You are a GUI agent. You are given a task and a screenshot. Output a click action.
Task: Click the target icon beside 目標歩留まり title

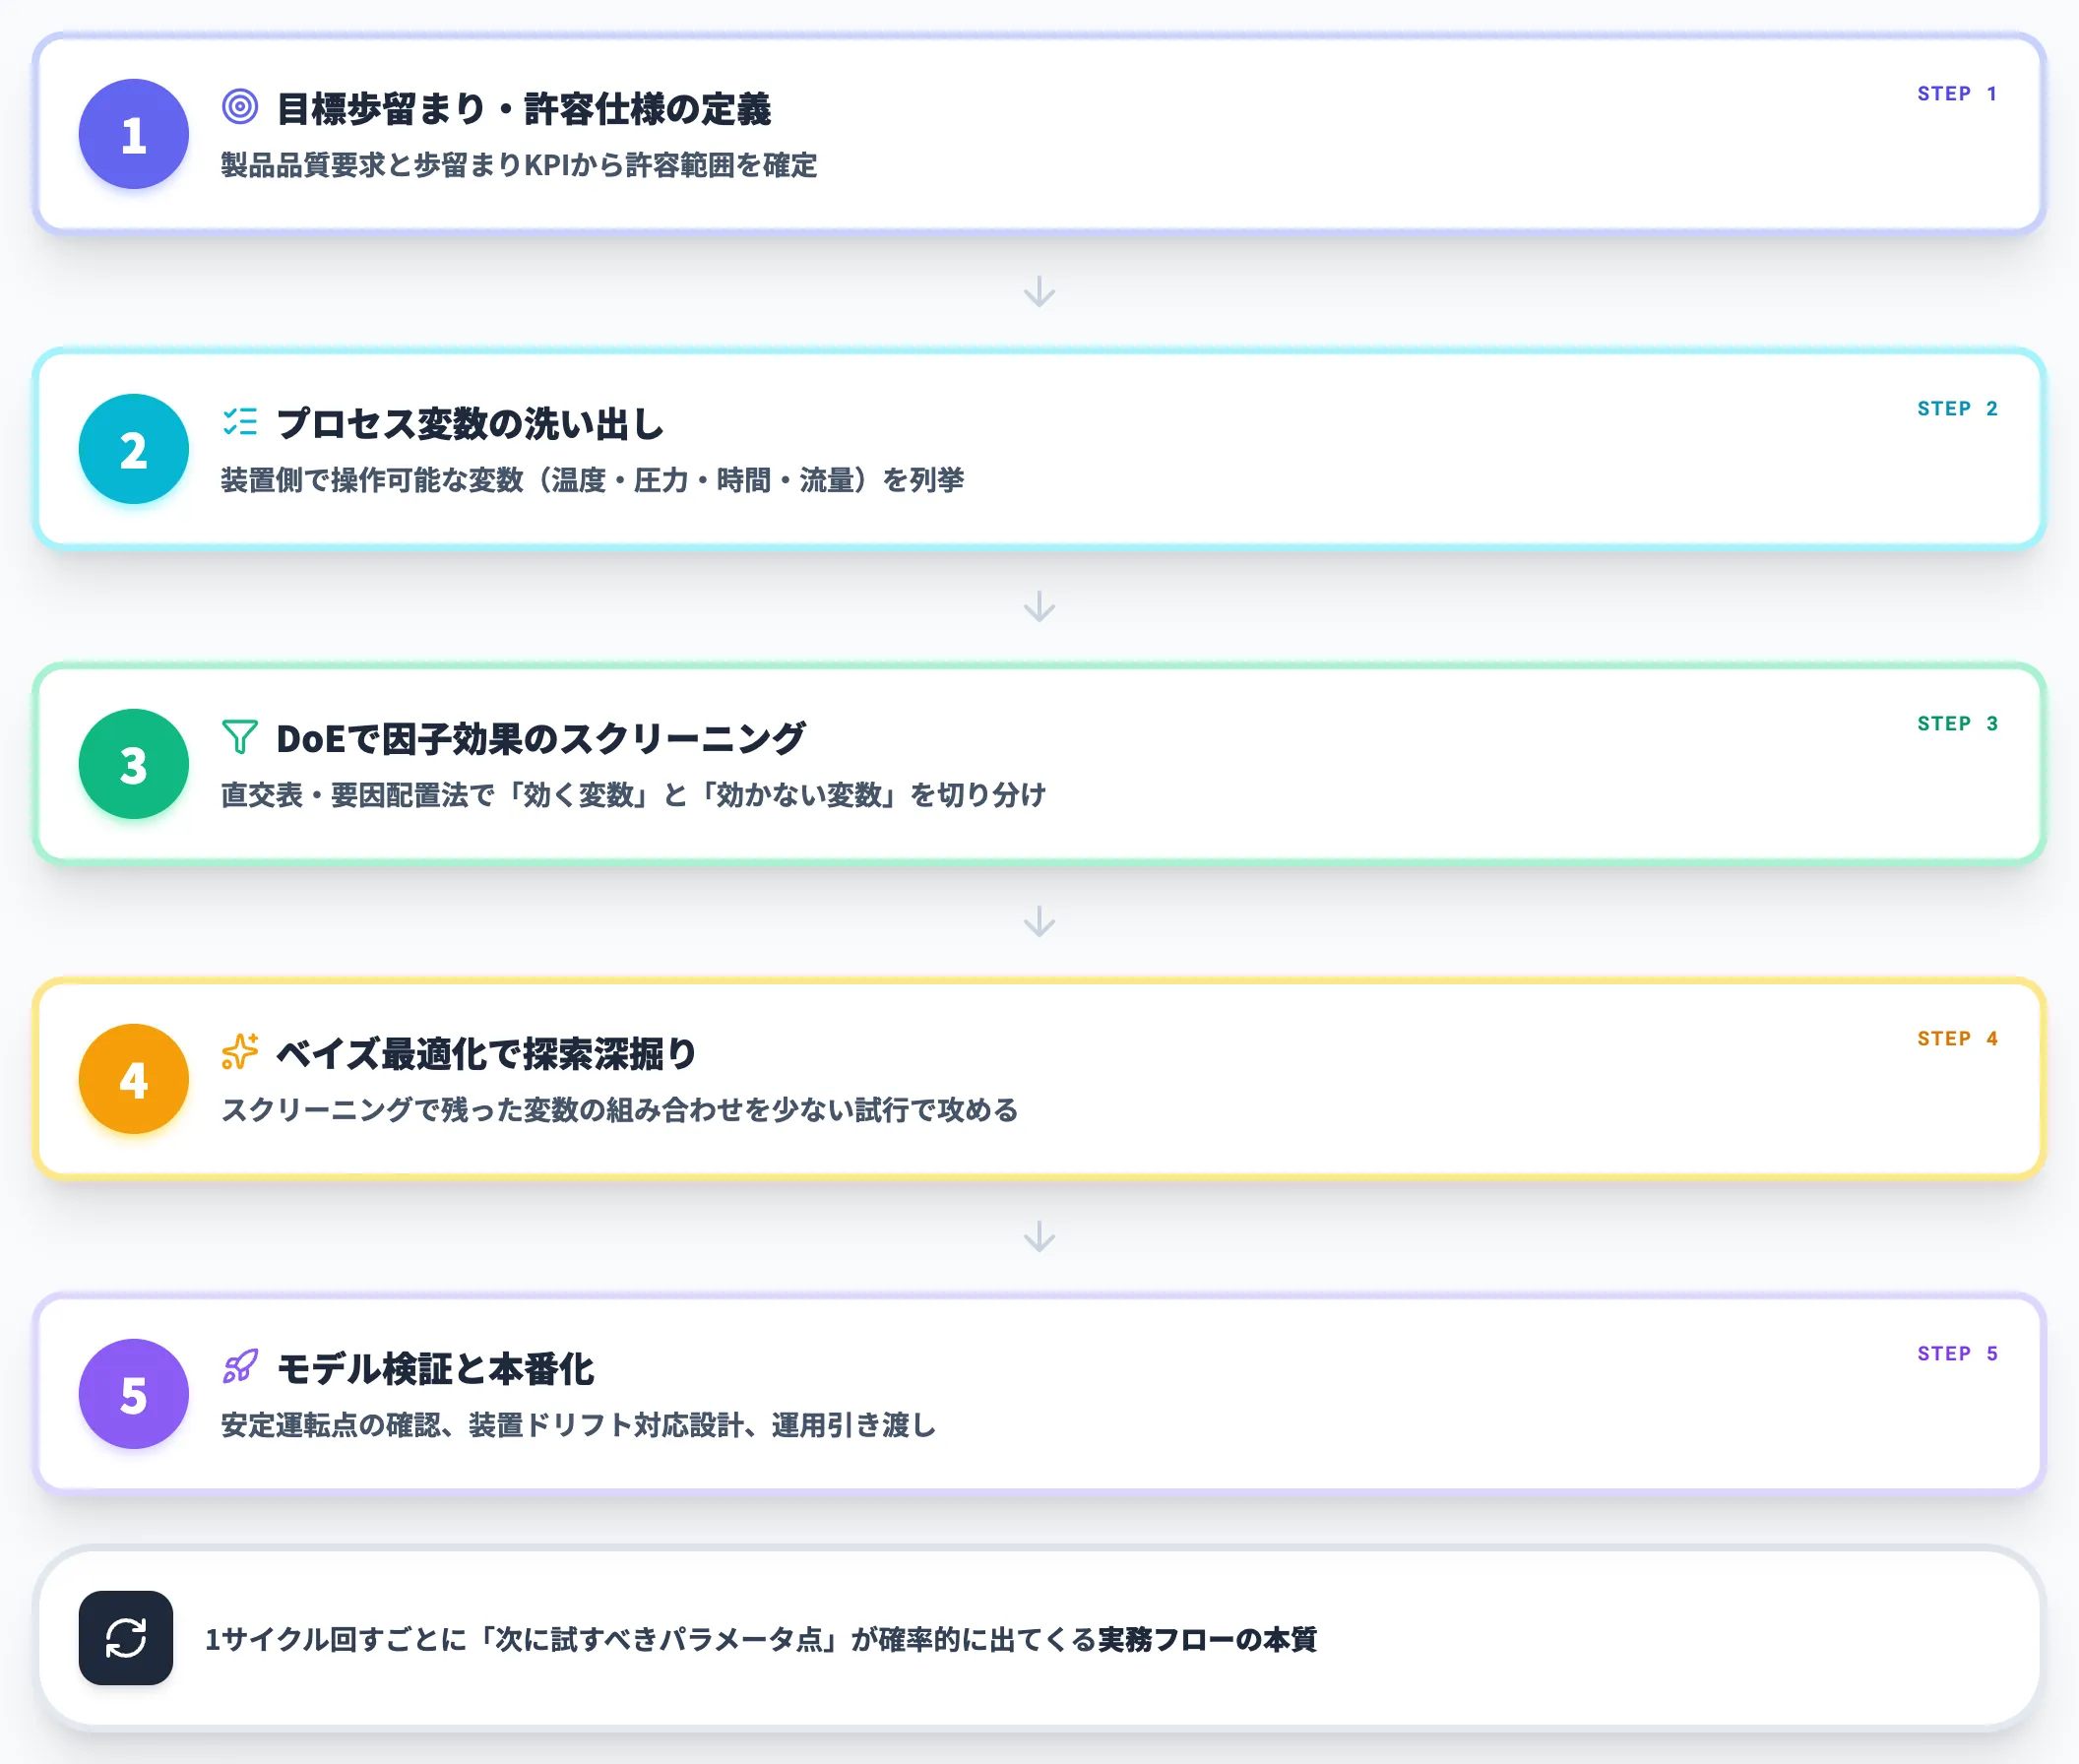[x=240, y=106]
